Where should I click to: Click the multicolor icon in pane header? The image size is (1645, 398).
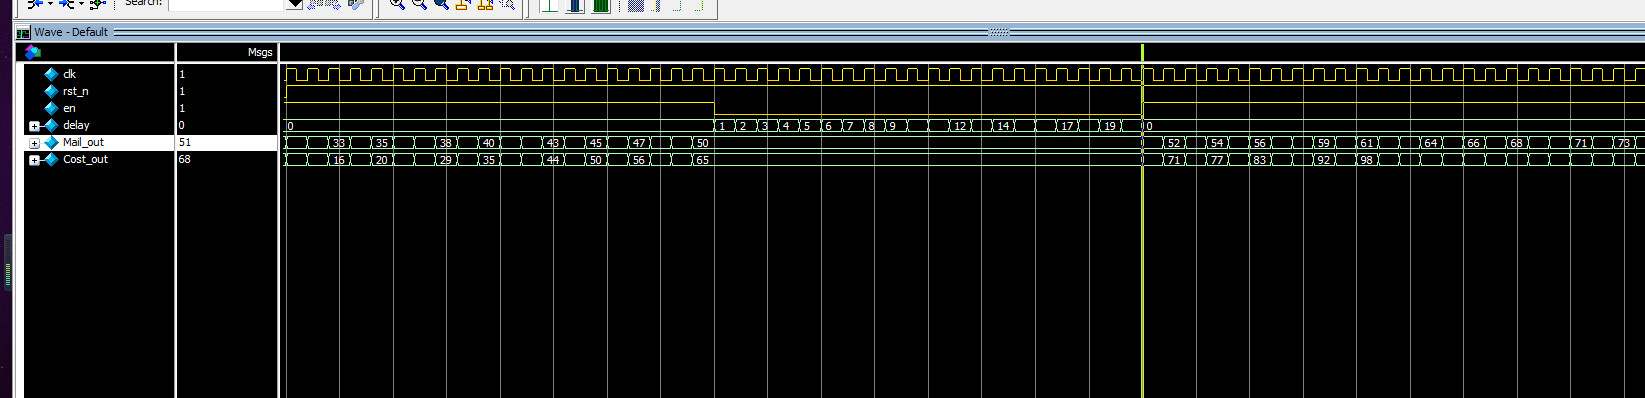coord(32,52)
